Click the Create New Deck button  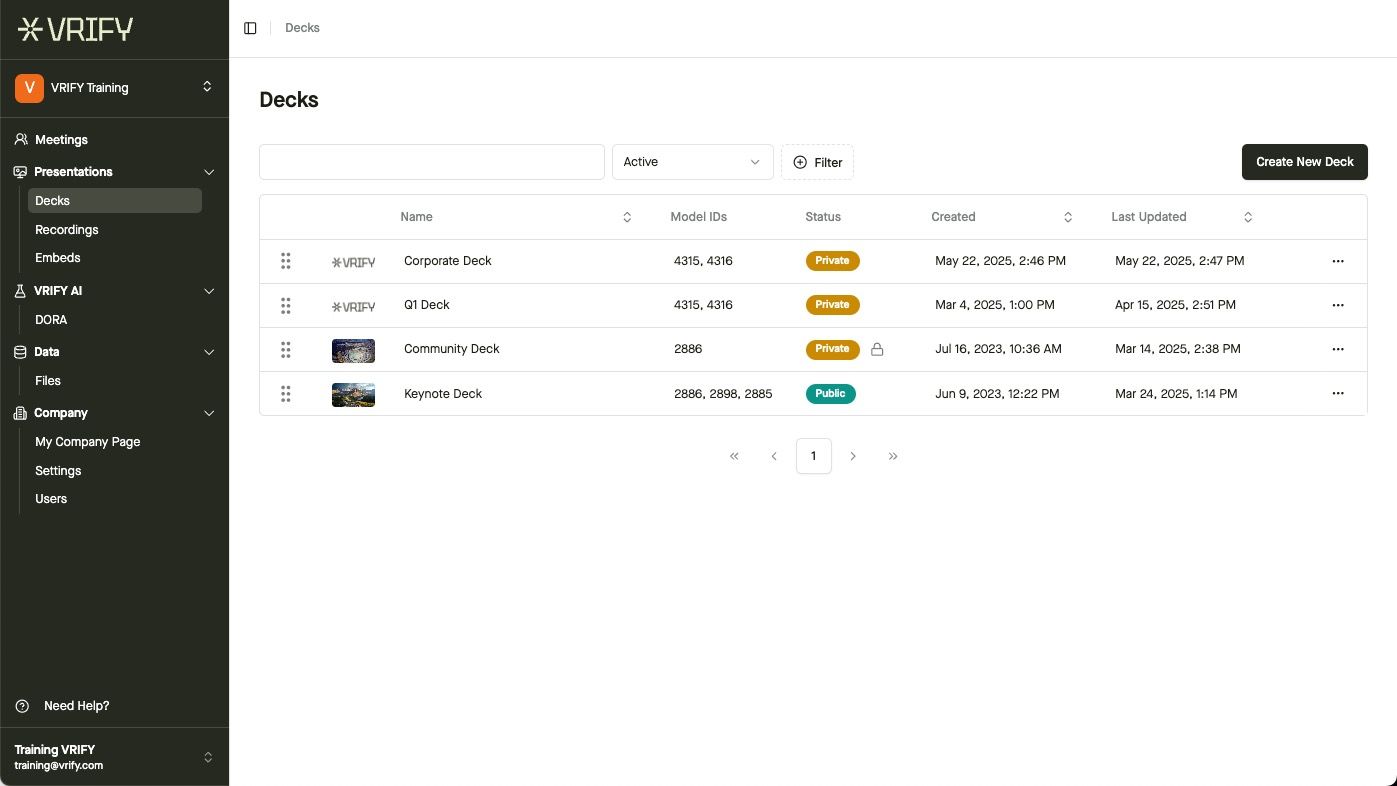(1304, 162)
